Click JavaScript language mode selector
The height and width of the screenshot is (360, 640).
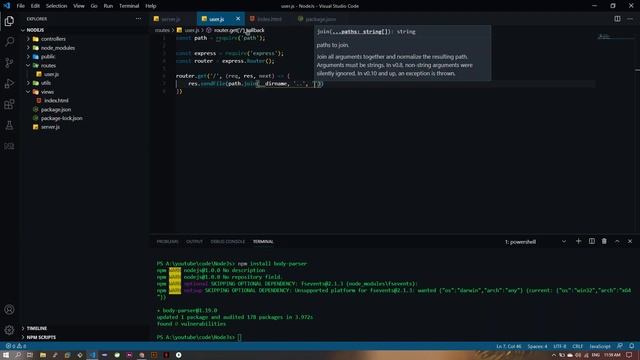pos(600,346)
